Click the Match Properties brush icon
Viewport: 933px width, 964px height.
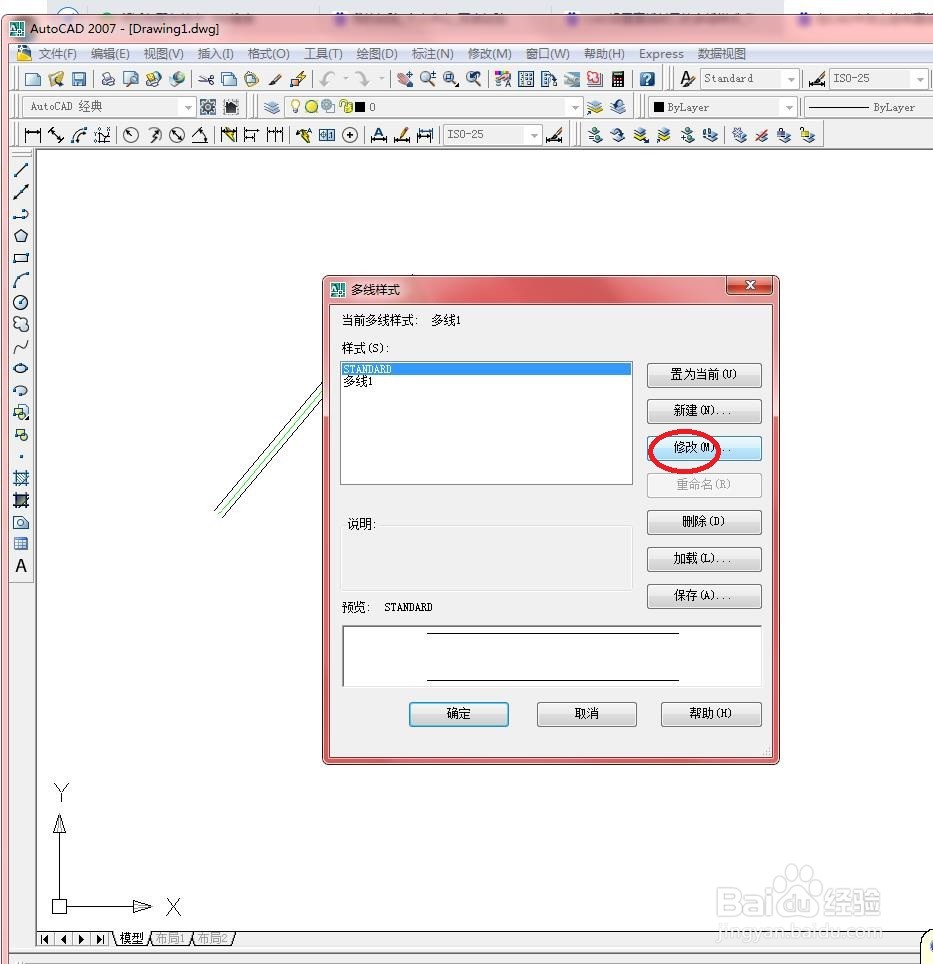275,79
